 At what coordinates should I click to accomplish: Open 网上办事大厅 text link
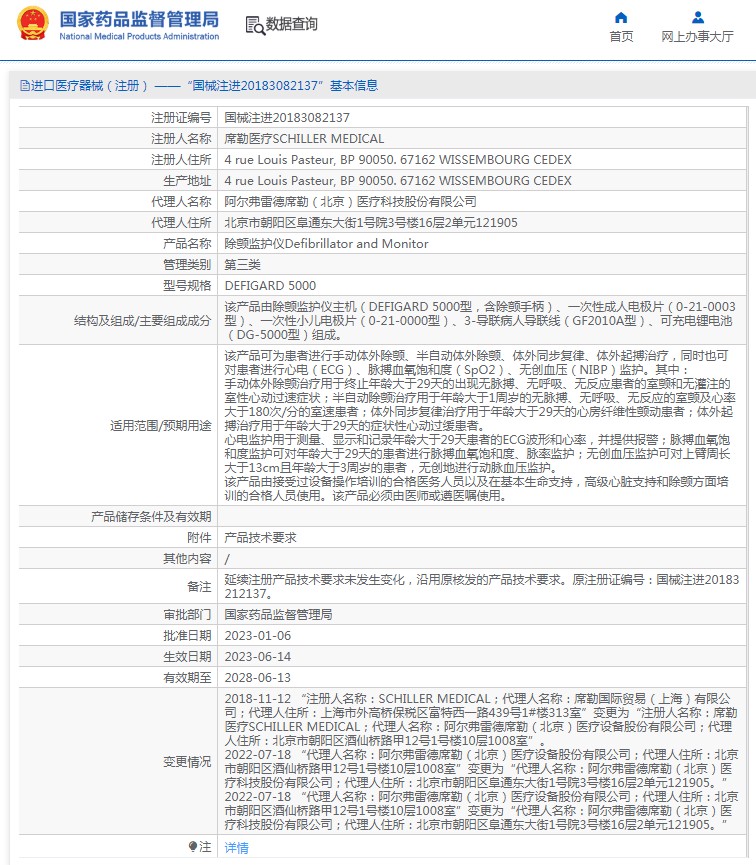698,36
